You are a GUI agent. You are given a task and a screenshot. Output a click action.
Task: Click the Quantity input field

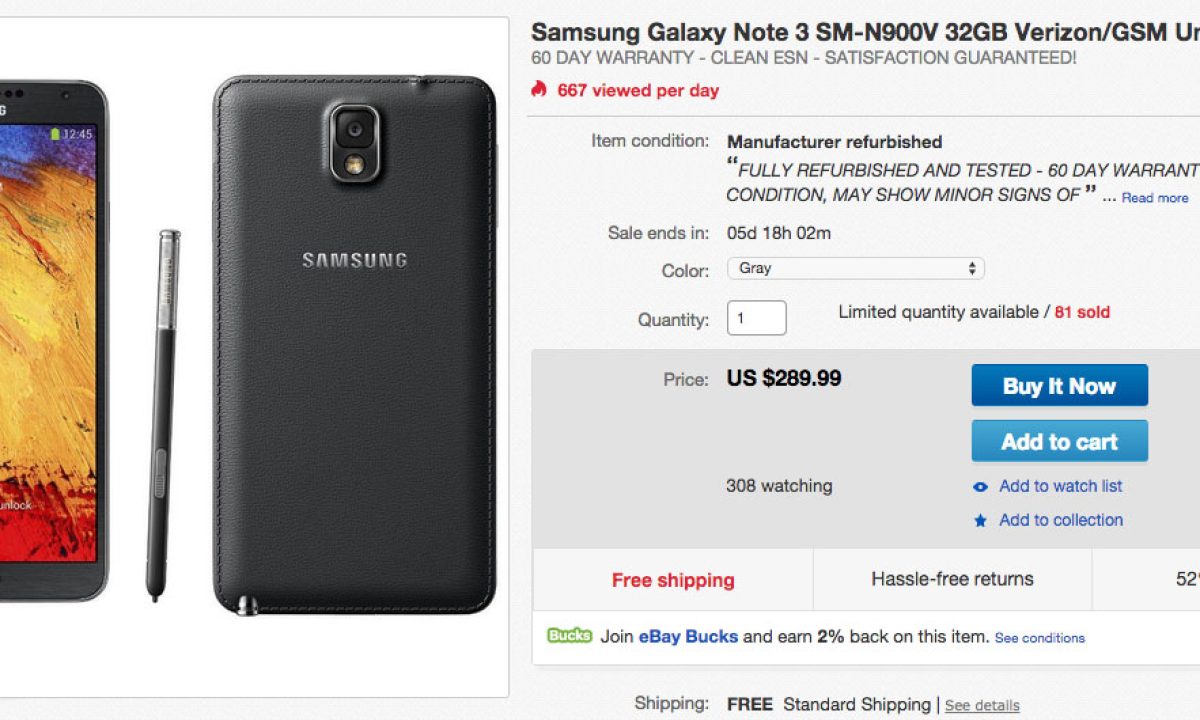(x=756, y=318)
